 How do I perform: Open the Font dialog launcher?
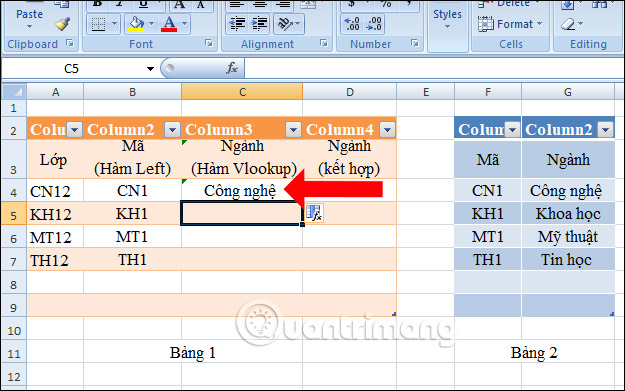click(209, 43)
